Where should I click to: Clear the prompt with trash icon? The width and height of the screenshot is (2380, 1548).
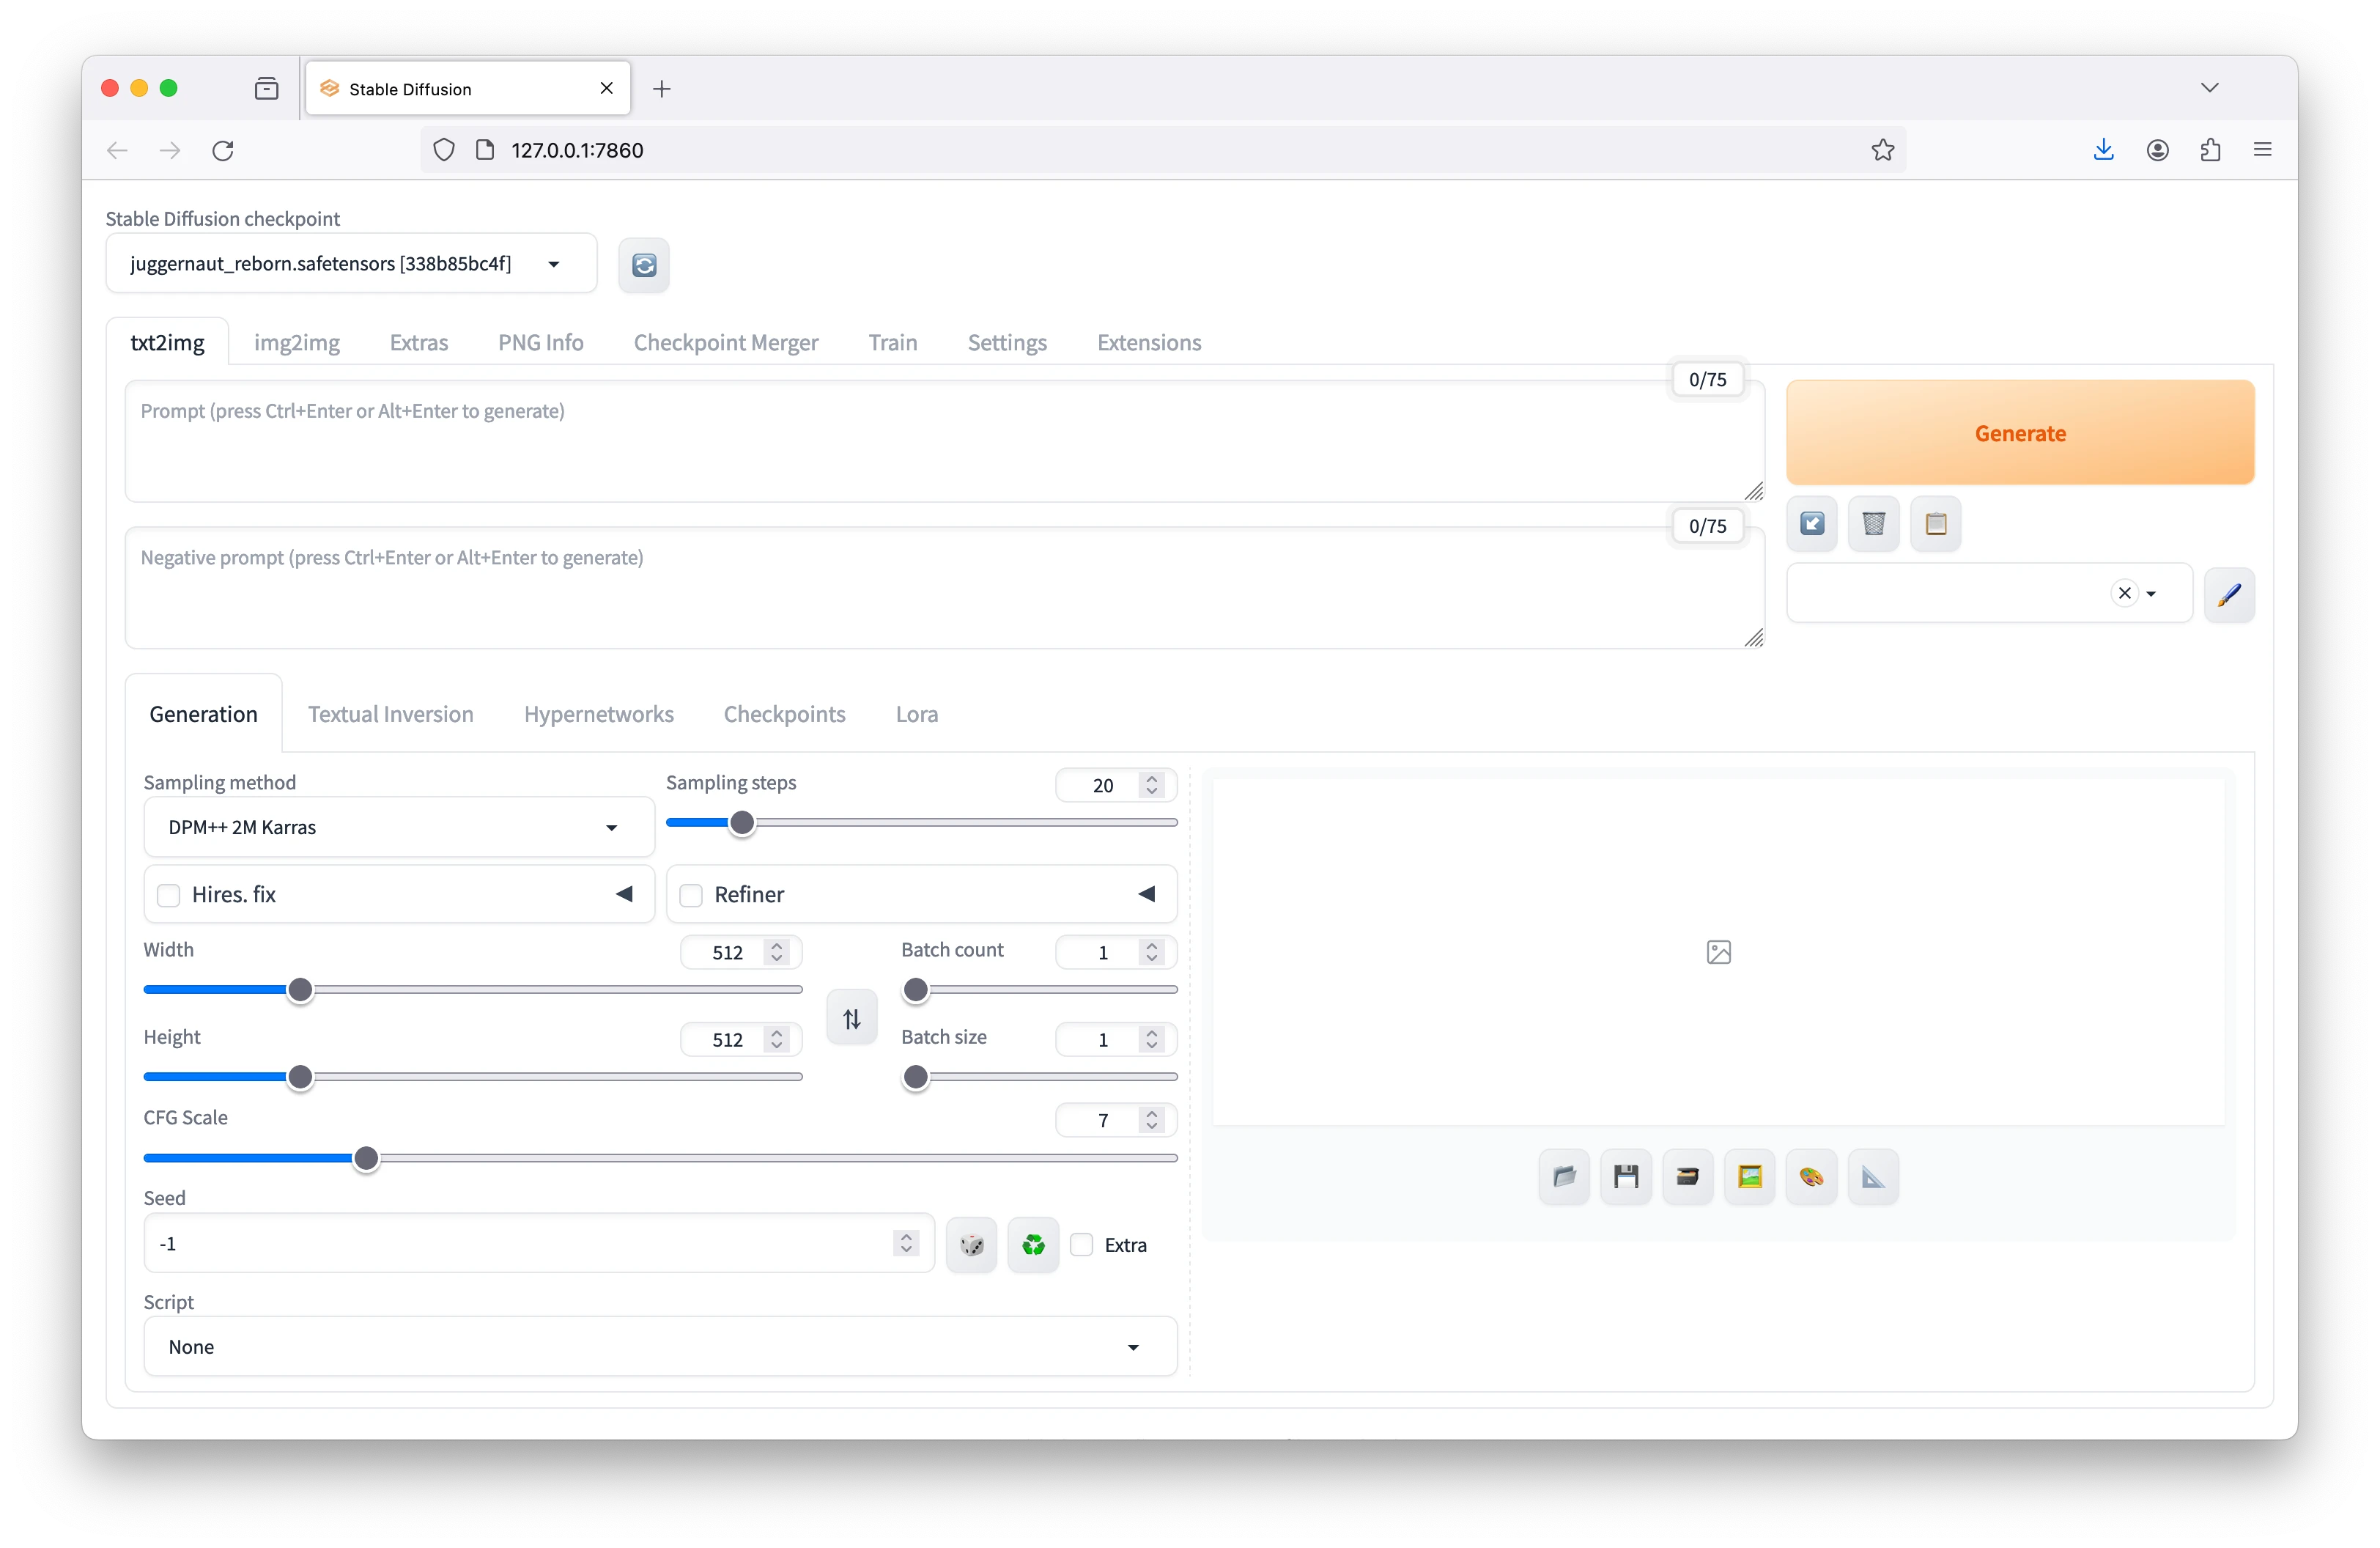[1873, 523]
